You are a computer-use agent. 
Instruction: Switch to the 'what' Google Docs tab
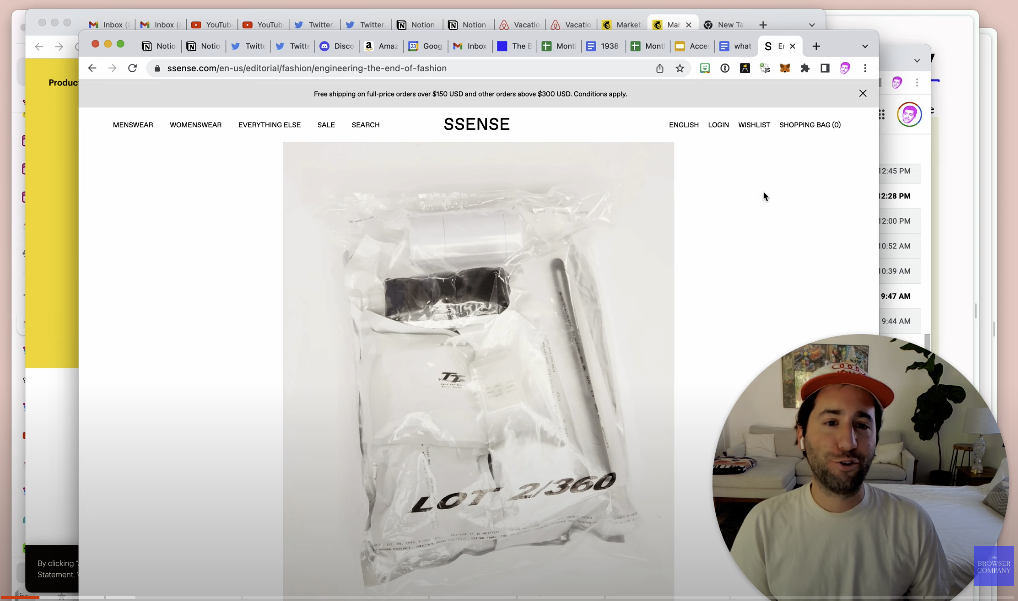click(736, 46)
